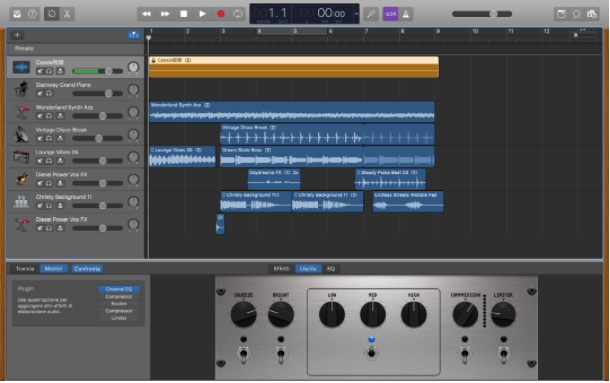Click the plus Add Track button
This screenshot has height=383, width=610.
click(17, 35)
